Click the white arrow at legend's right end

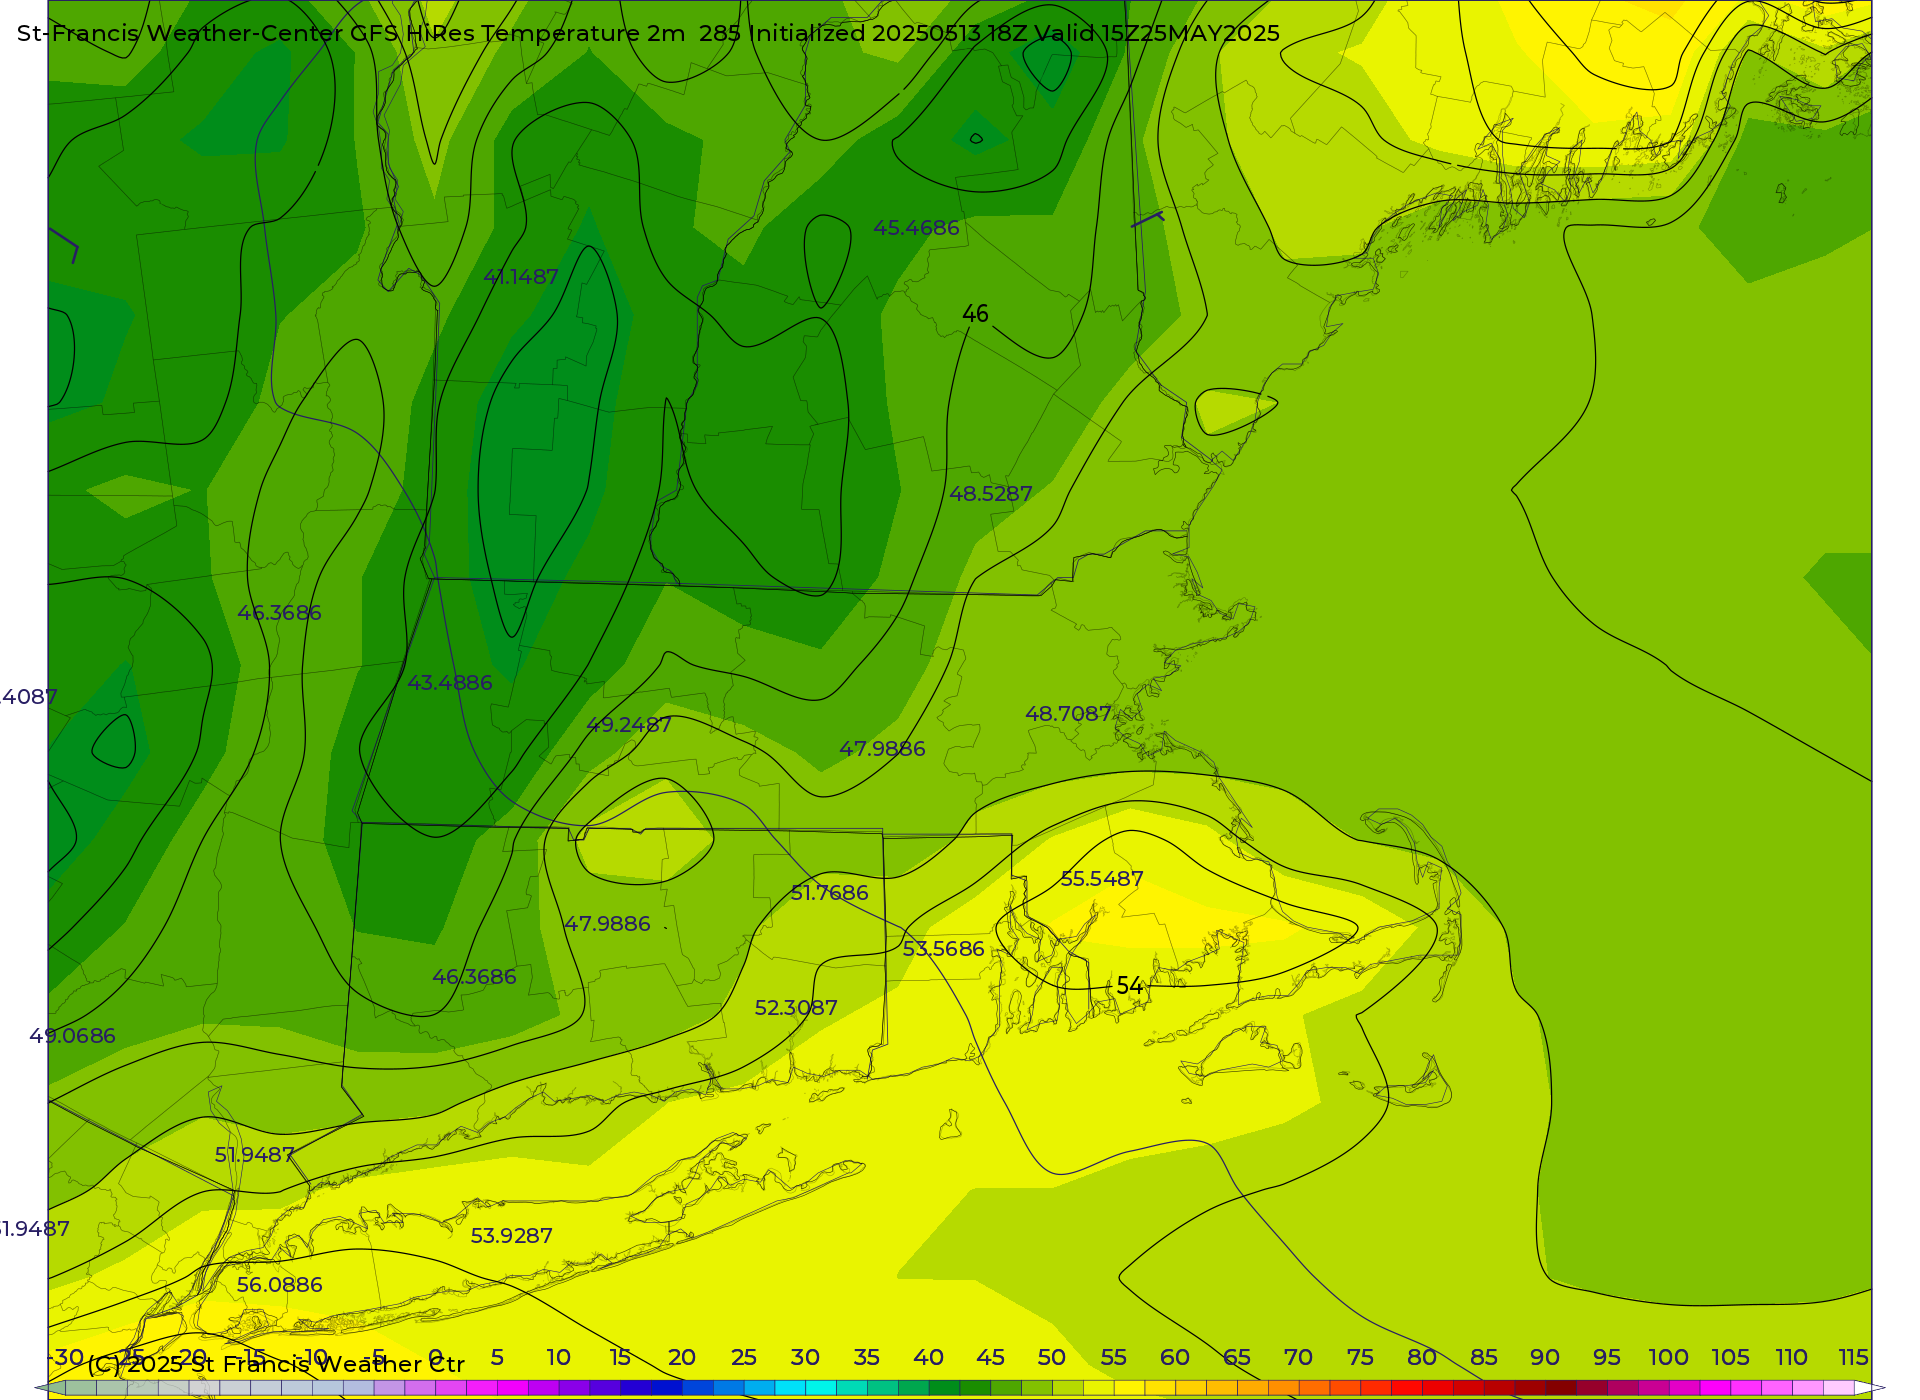(x=1870, y=1388)
